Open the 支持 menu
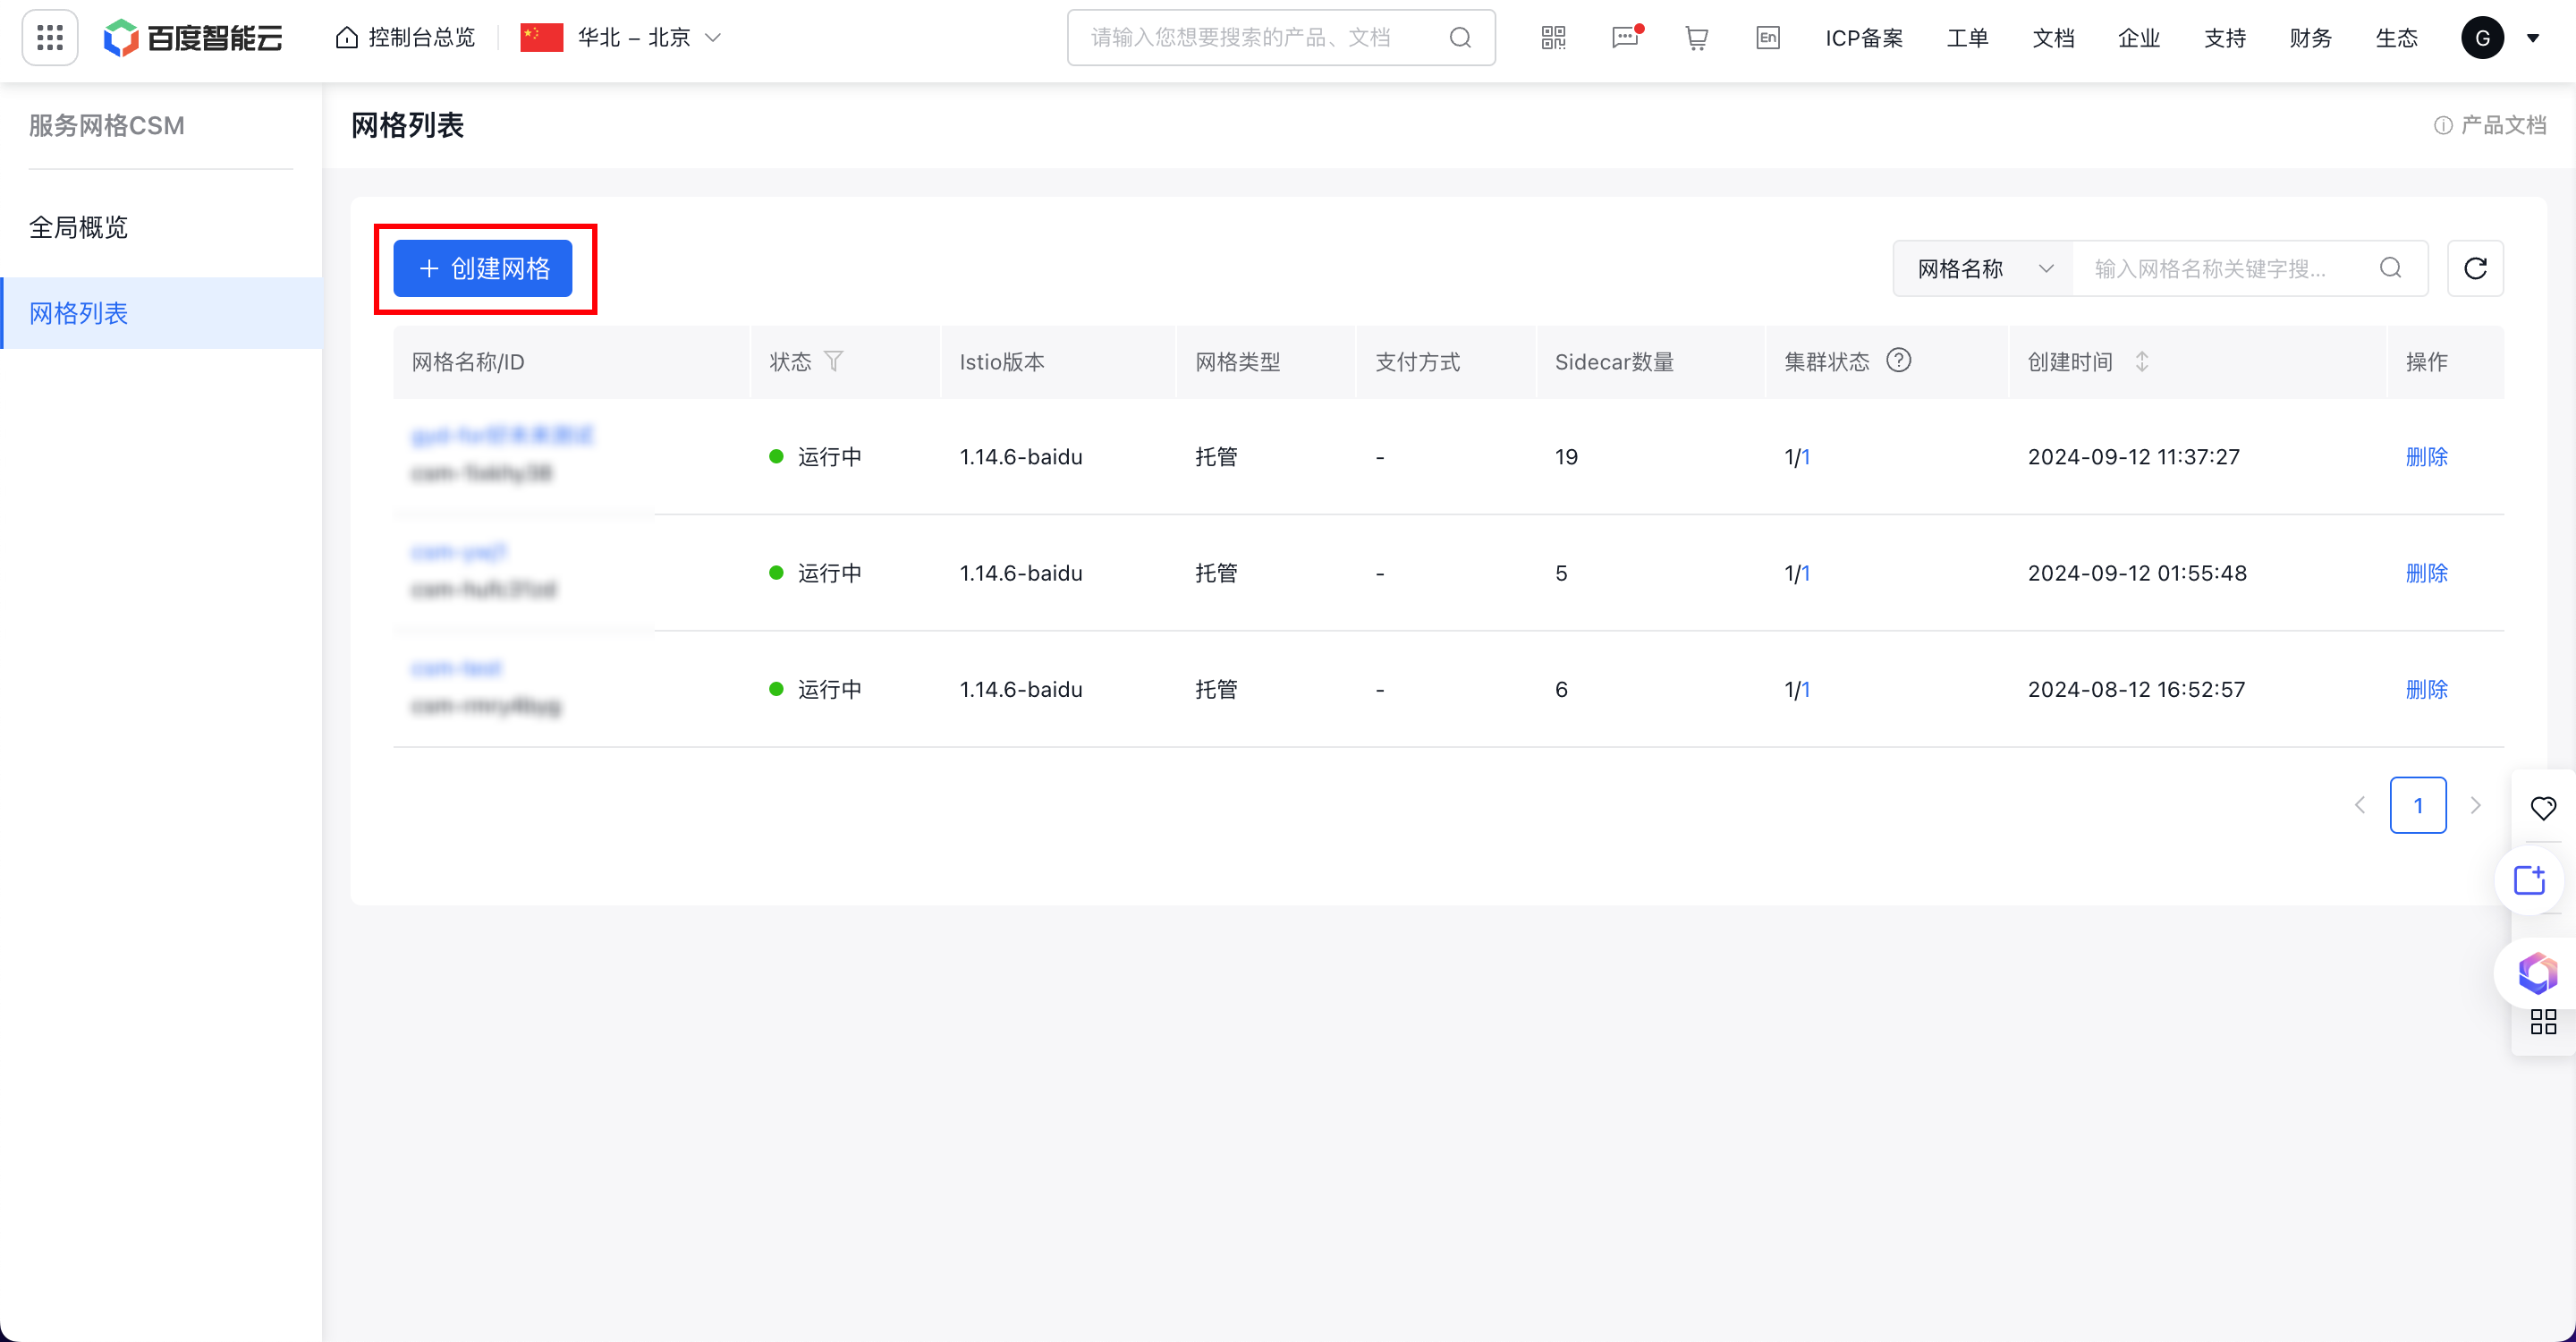The image size is (2576, 1342). click(2225, 38)
